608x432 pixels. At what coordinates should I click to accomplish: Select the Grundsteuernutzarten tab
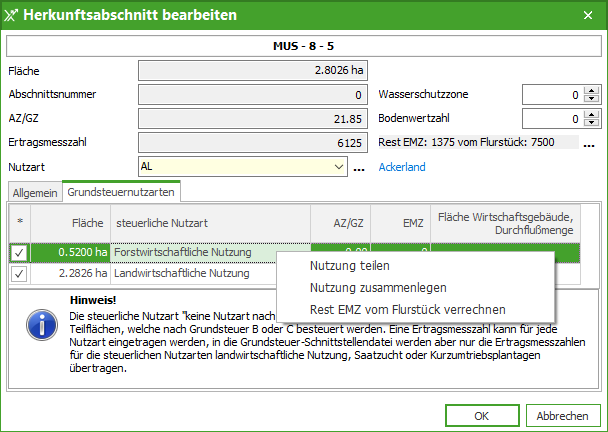(x=121, y=192)
